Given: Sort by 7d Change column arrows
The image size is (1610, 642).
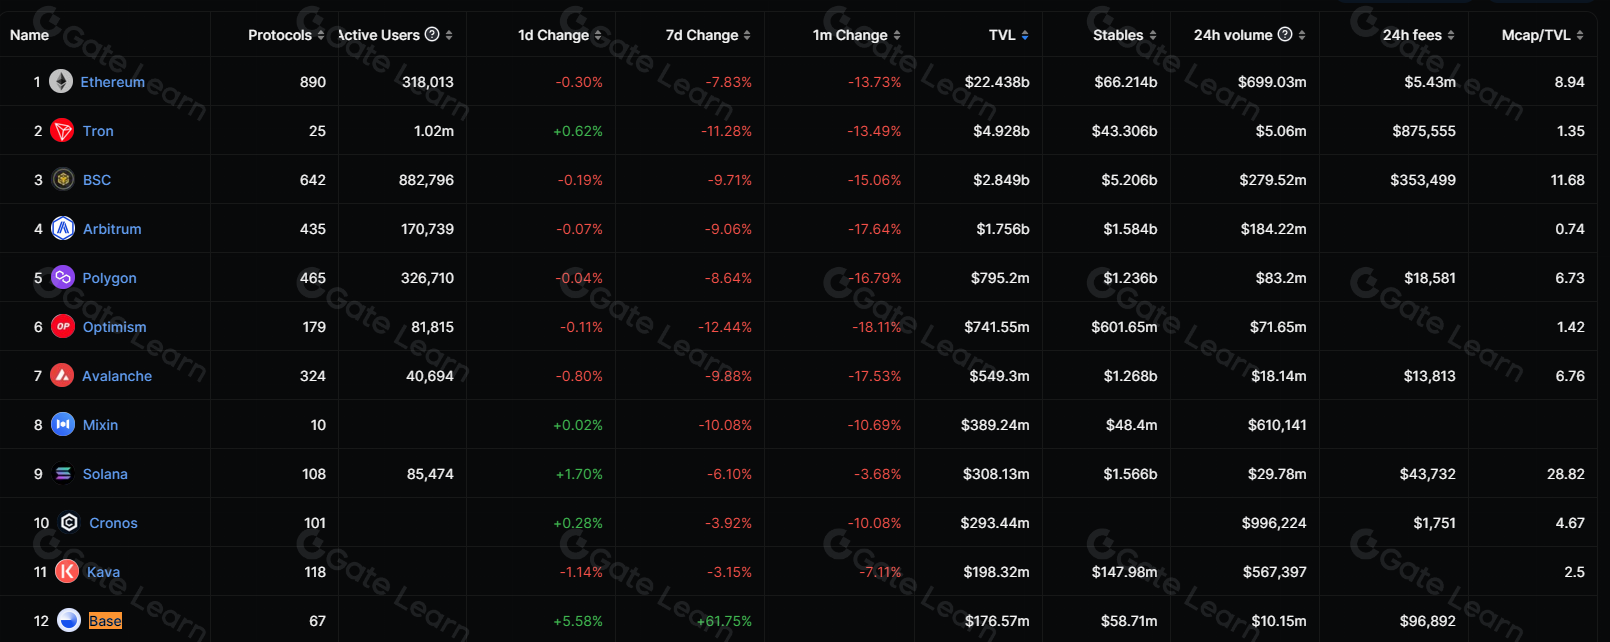Looking at the screenshot, I should click(x=747, y=35).
